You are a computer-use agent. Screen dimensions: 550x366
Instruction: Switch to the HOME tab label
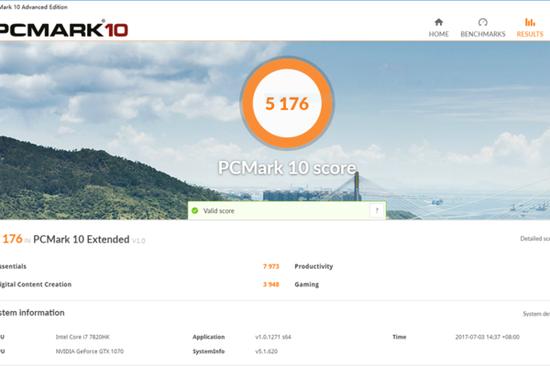(x=438, y=34)
